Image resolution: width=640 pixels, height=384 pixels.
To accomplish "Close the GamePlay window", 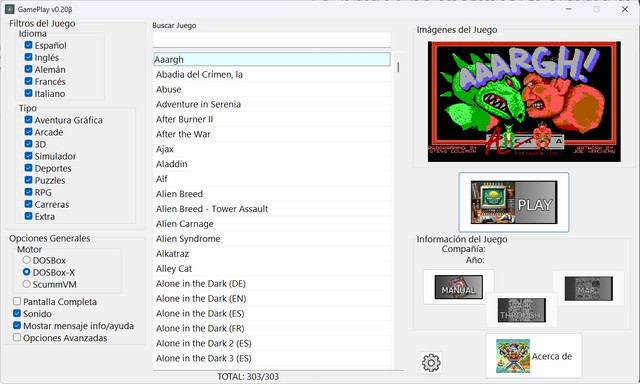I will (624, 9).
